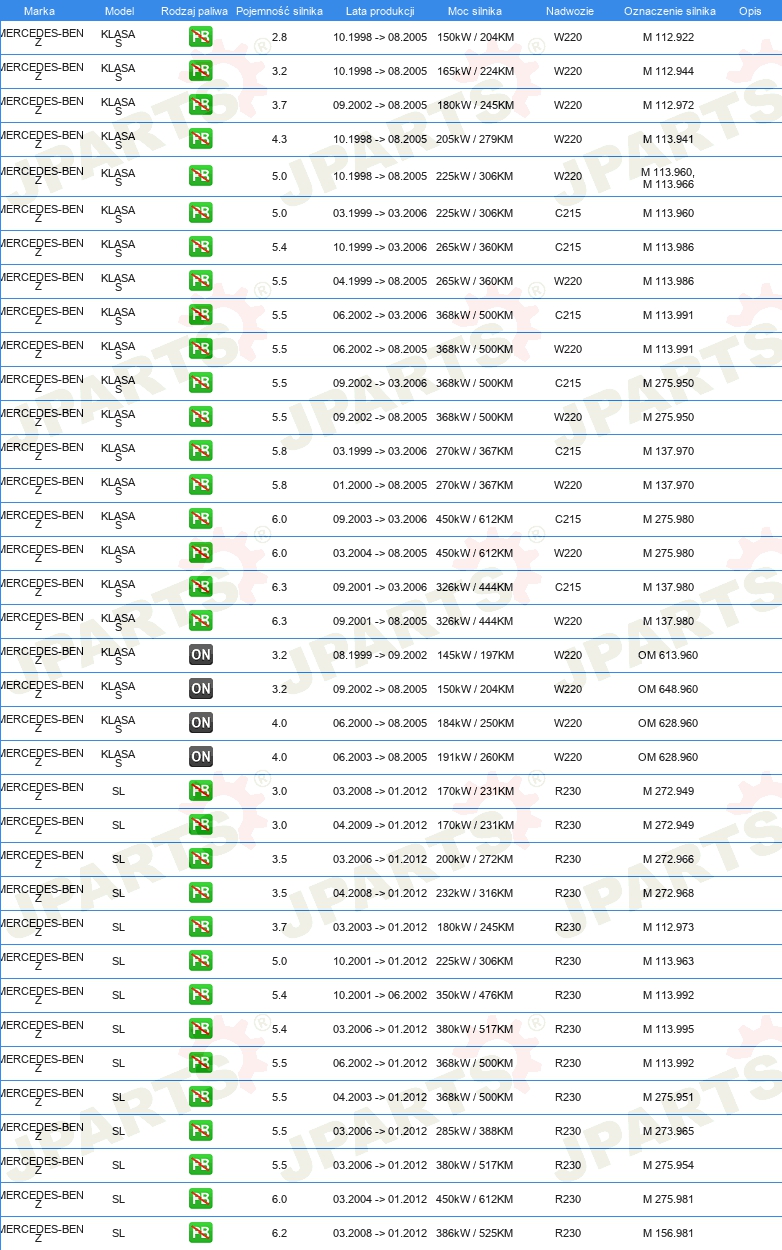
Task: Click petrol icon in SL M 113.995 row
Action: pyautogui.click(x=201, y=1030)
